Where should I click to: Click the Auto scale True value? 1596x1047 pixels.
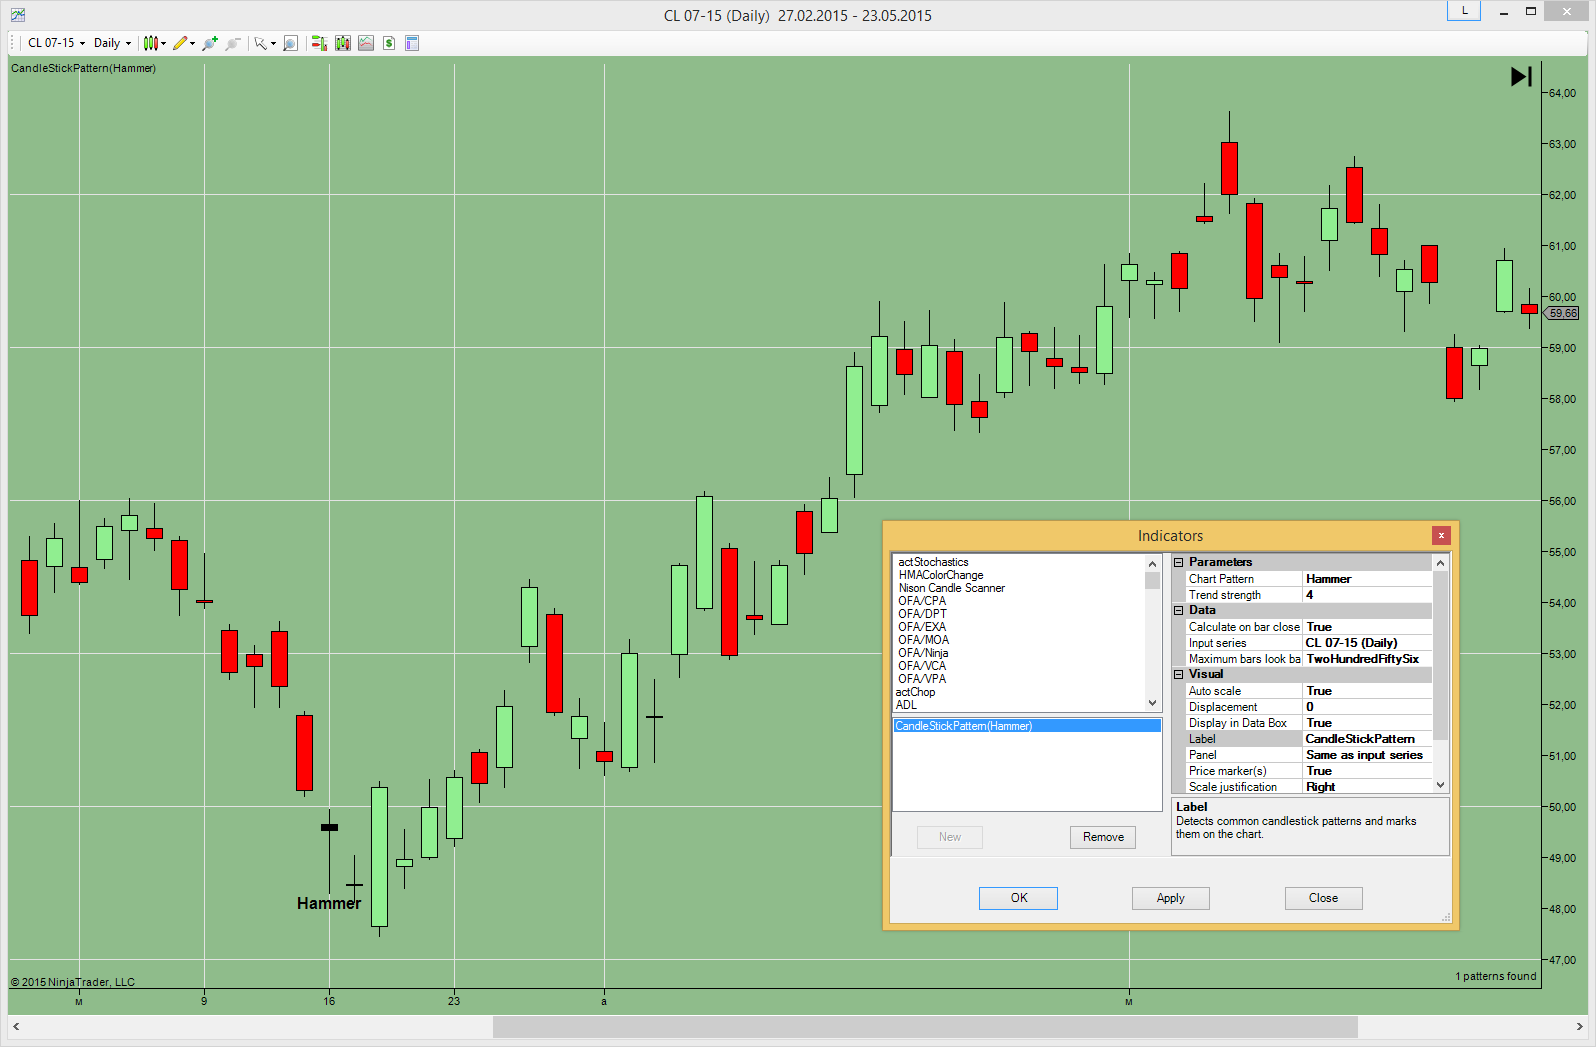1366,691
